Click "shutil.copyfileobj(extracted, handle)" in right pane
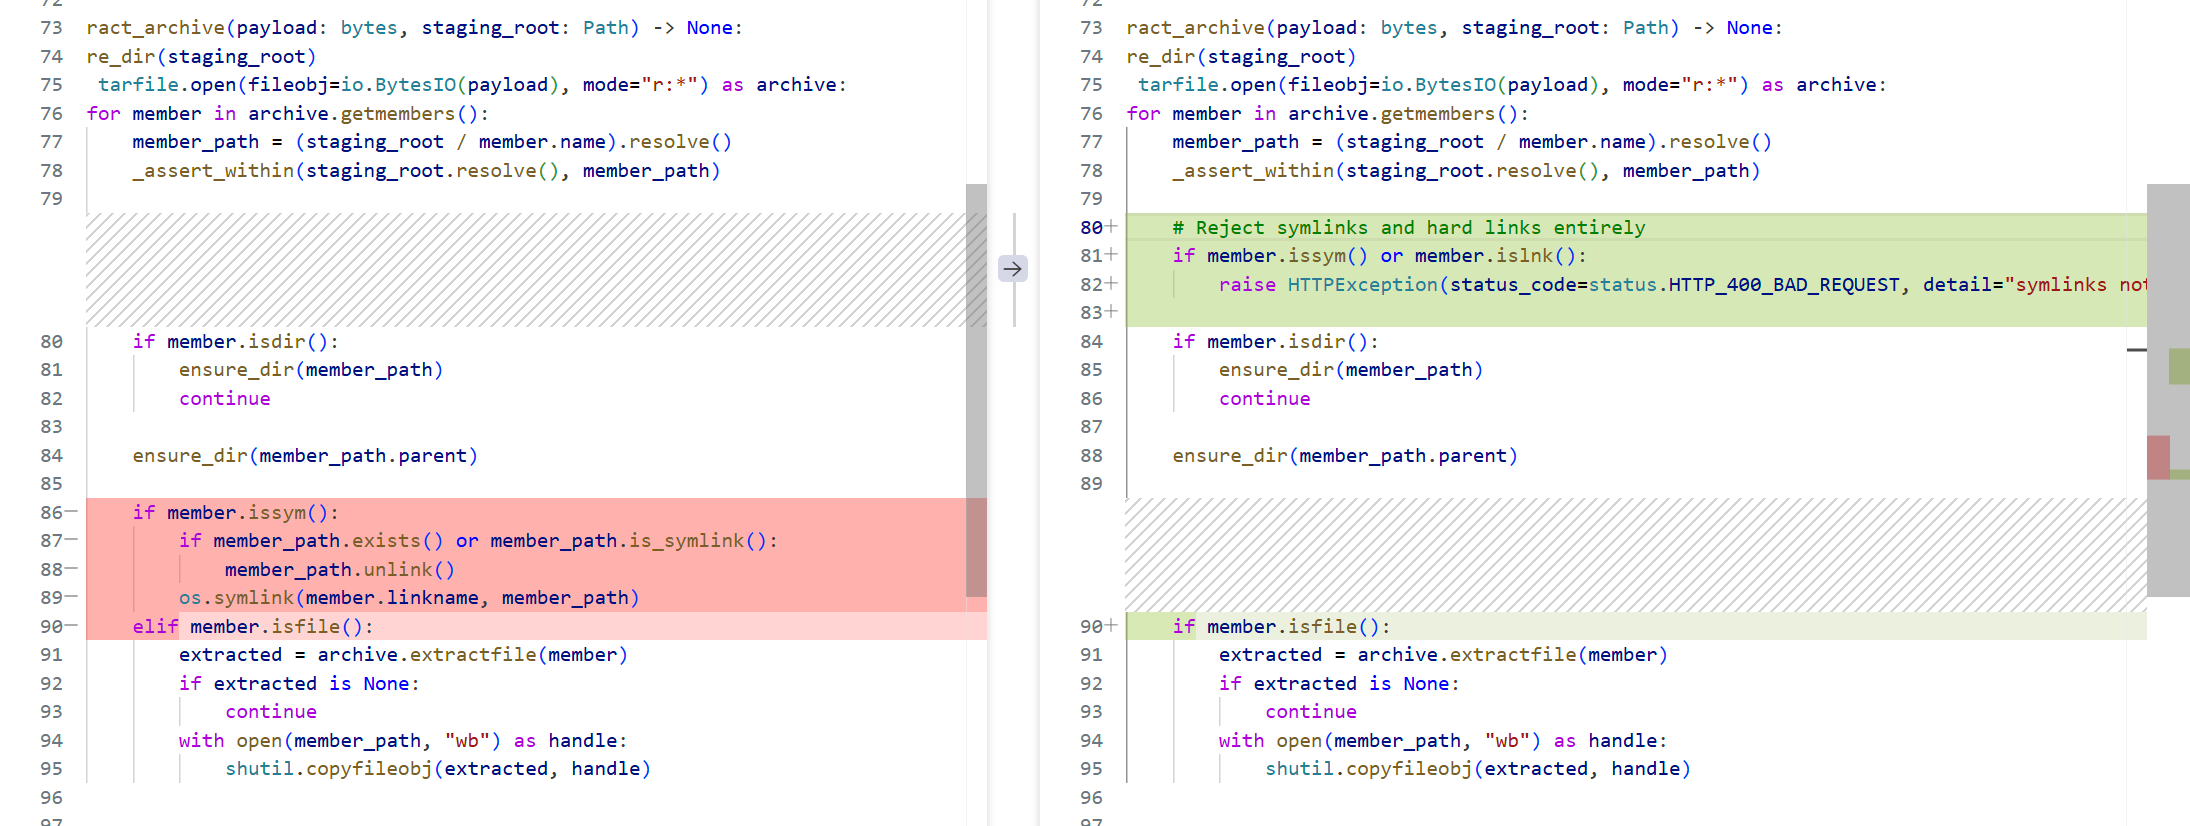Viewport: 2190px width, 826px height. click(1478, 768)
